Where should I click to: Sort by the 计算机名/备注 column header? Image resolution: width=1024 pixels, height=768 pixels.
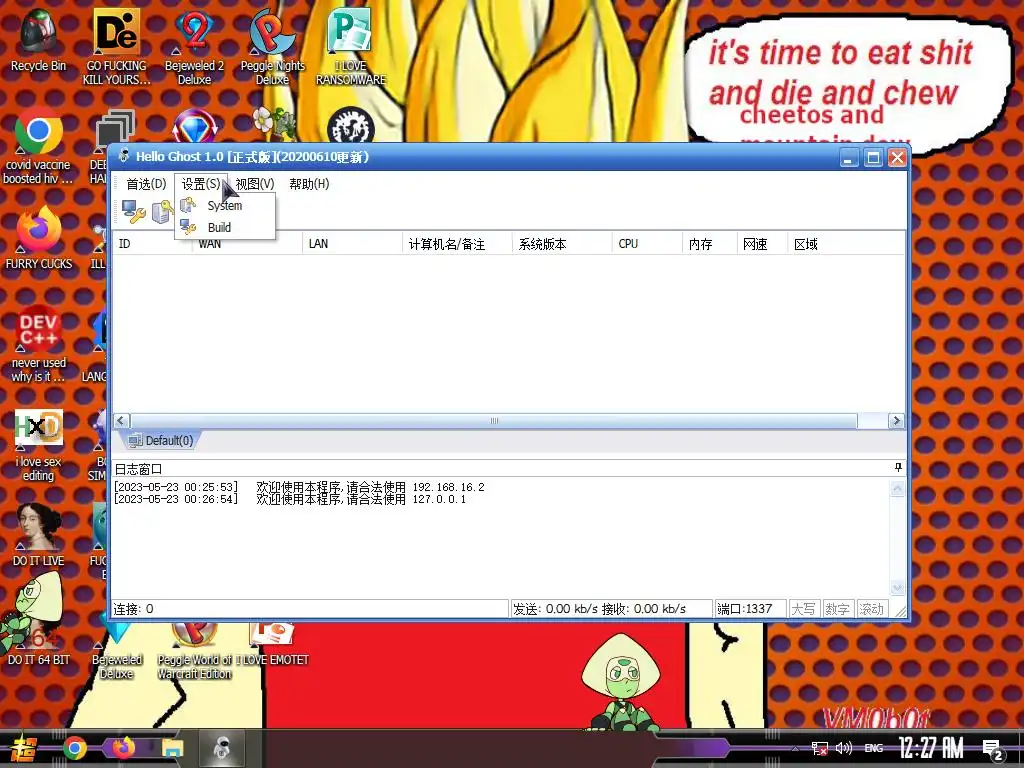[457, 244]
